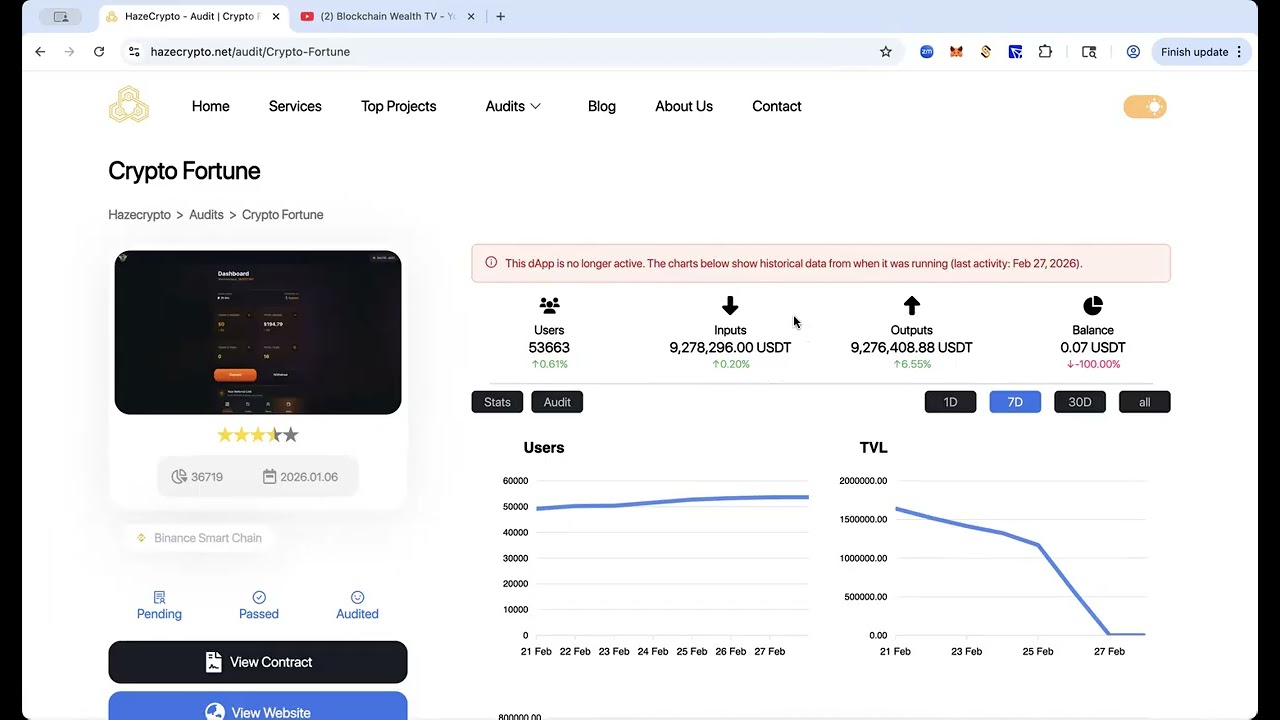This screenshot has width=1280, height=720.
Task: Click the 9,278,296.00 USDT inputs value
Action: coord(730,348)
